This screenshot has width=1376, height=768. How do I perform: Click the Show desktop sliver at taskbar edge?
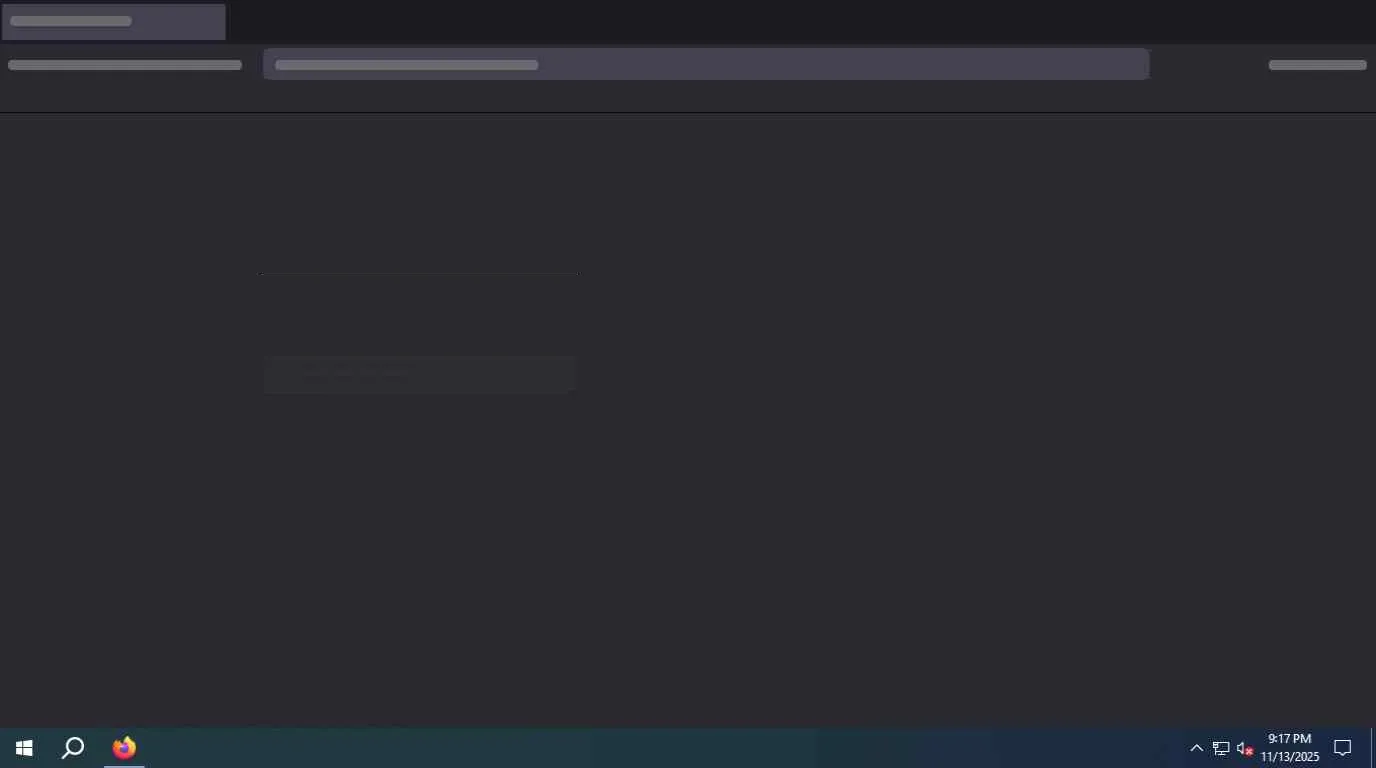click(1373, 748)
